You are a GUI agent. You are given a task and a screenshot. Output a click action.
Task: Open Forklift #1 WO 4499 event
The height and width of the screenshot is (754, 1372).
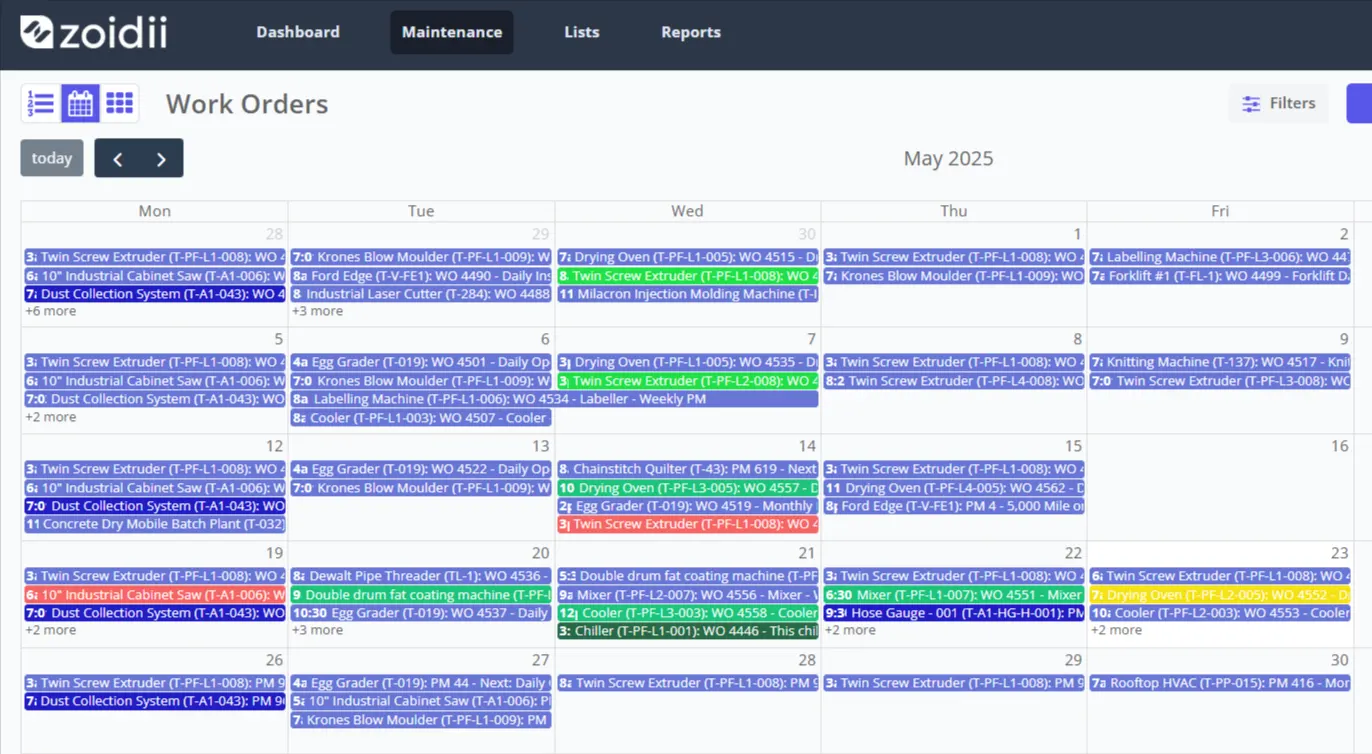coord(1220,276)
